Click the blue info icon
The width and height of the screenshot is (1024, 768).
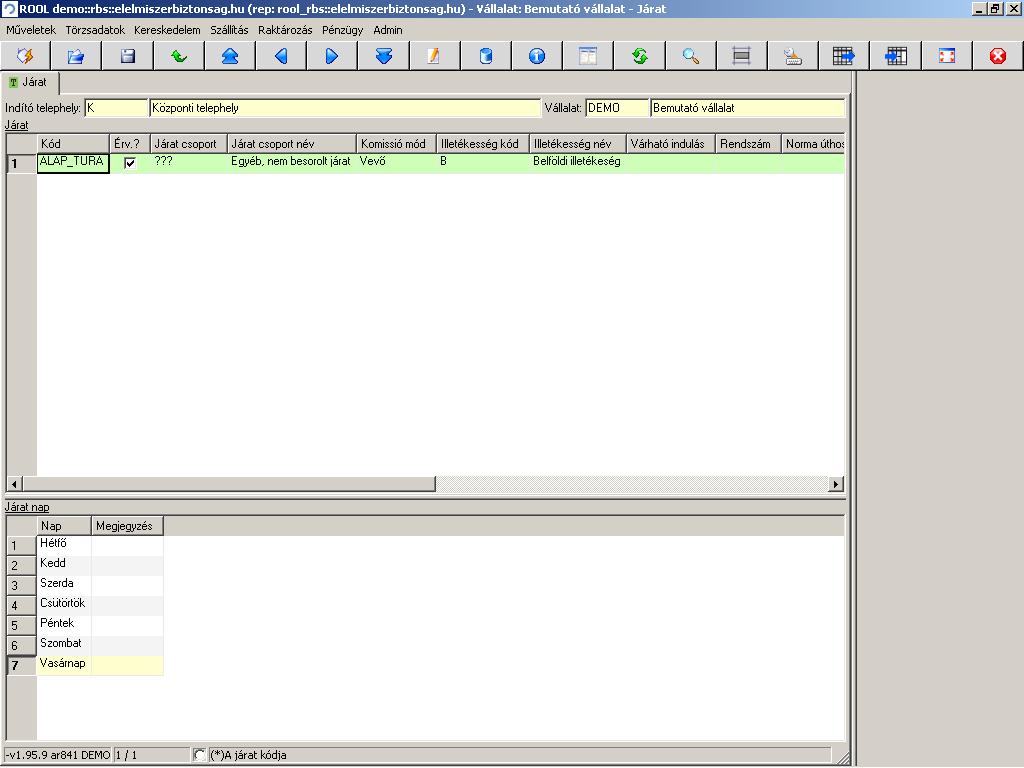pyautogui.click(x=537, y=56)
